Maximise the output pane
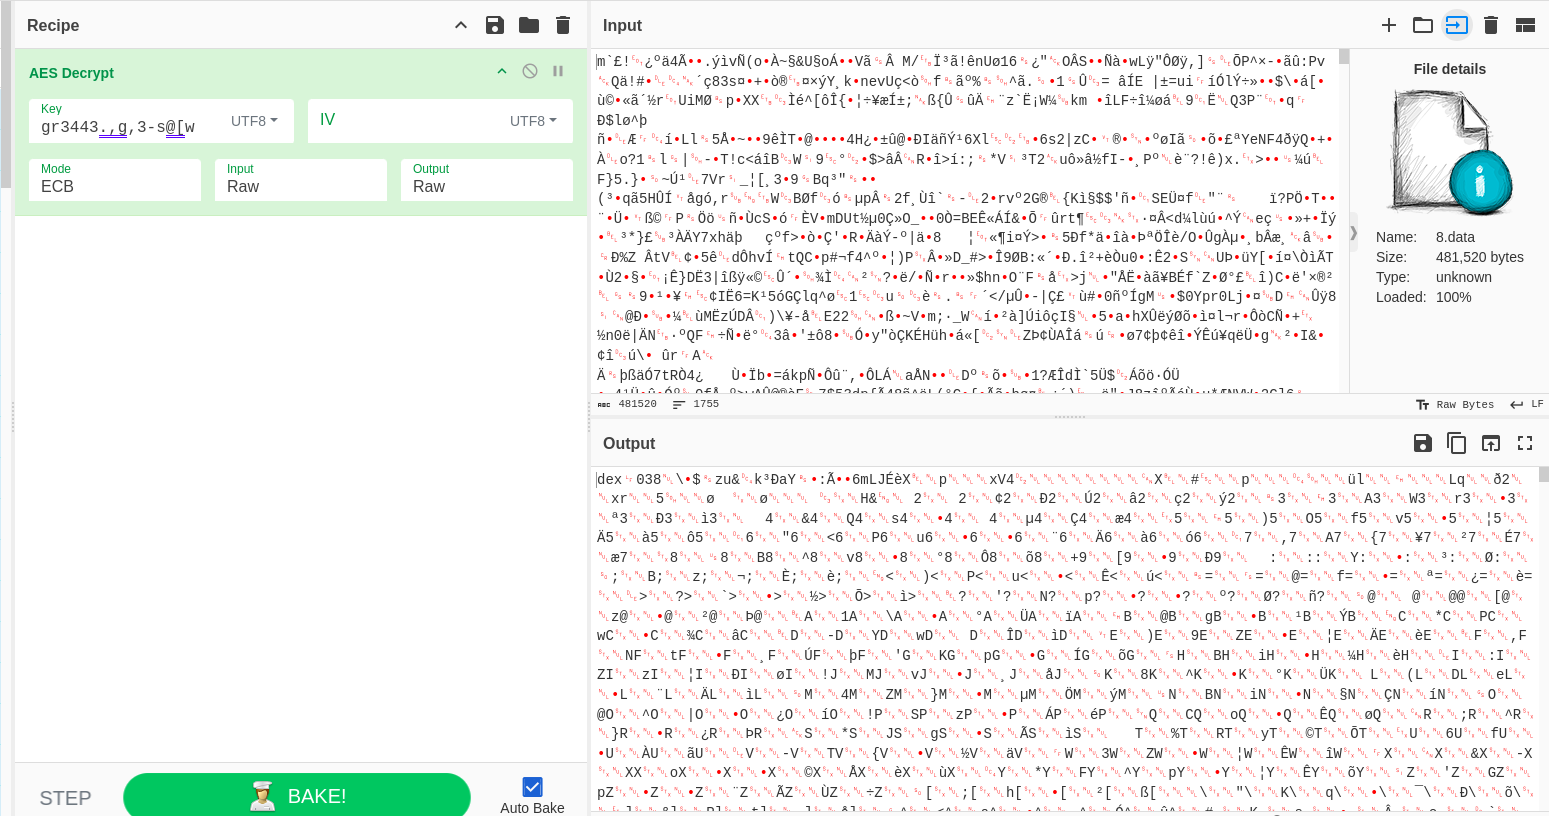The image size is (1549, 816). click(1525, 443)
